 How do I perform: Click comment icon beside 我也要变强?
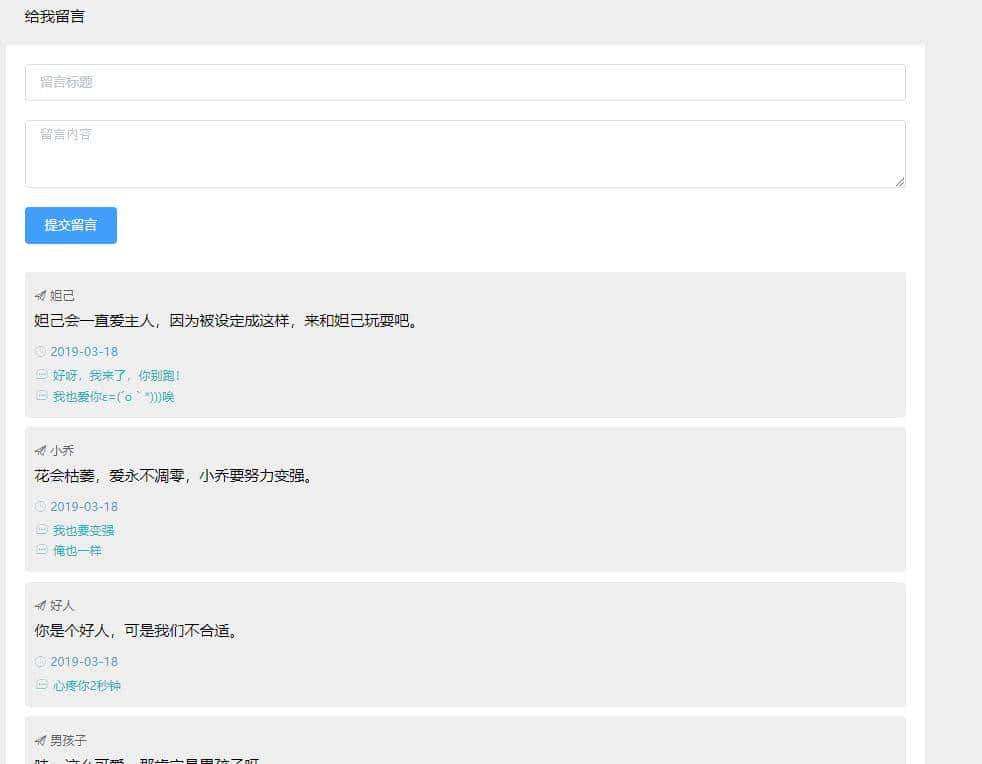pos(42,531)
